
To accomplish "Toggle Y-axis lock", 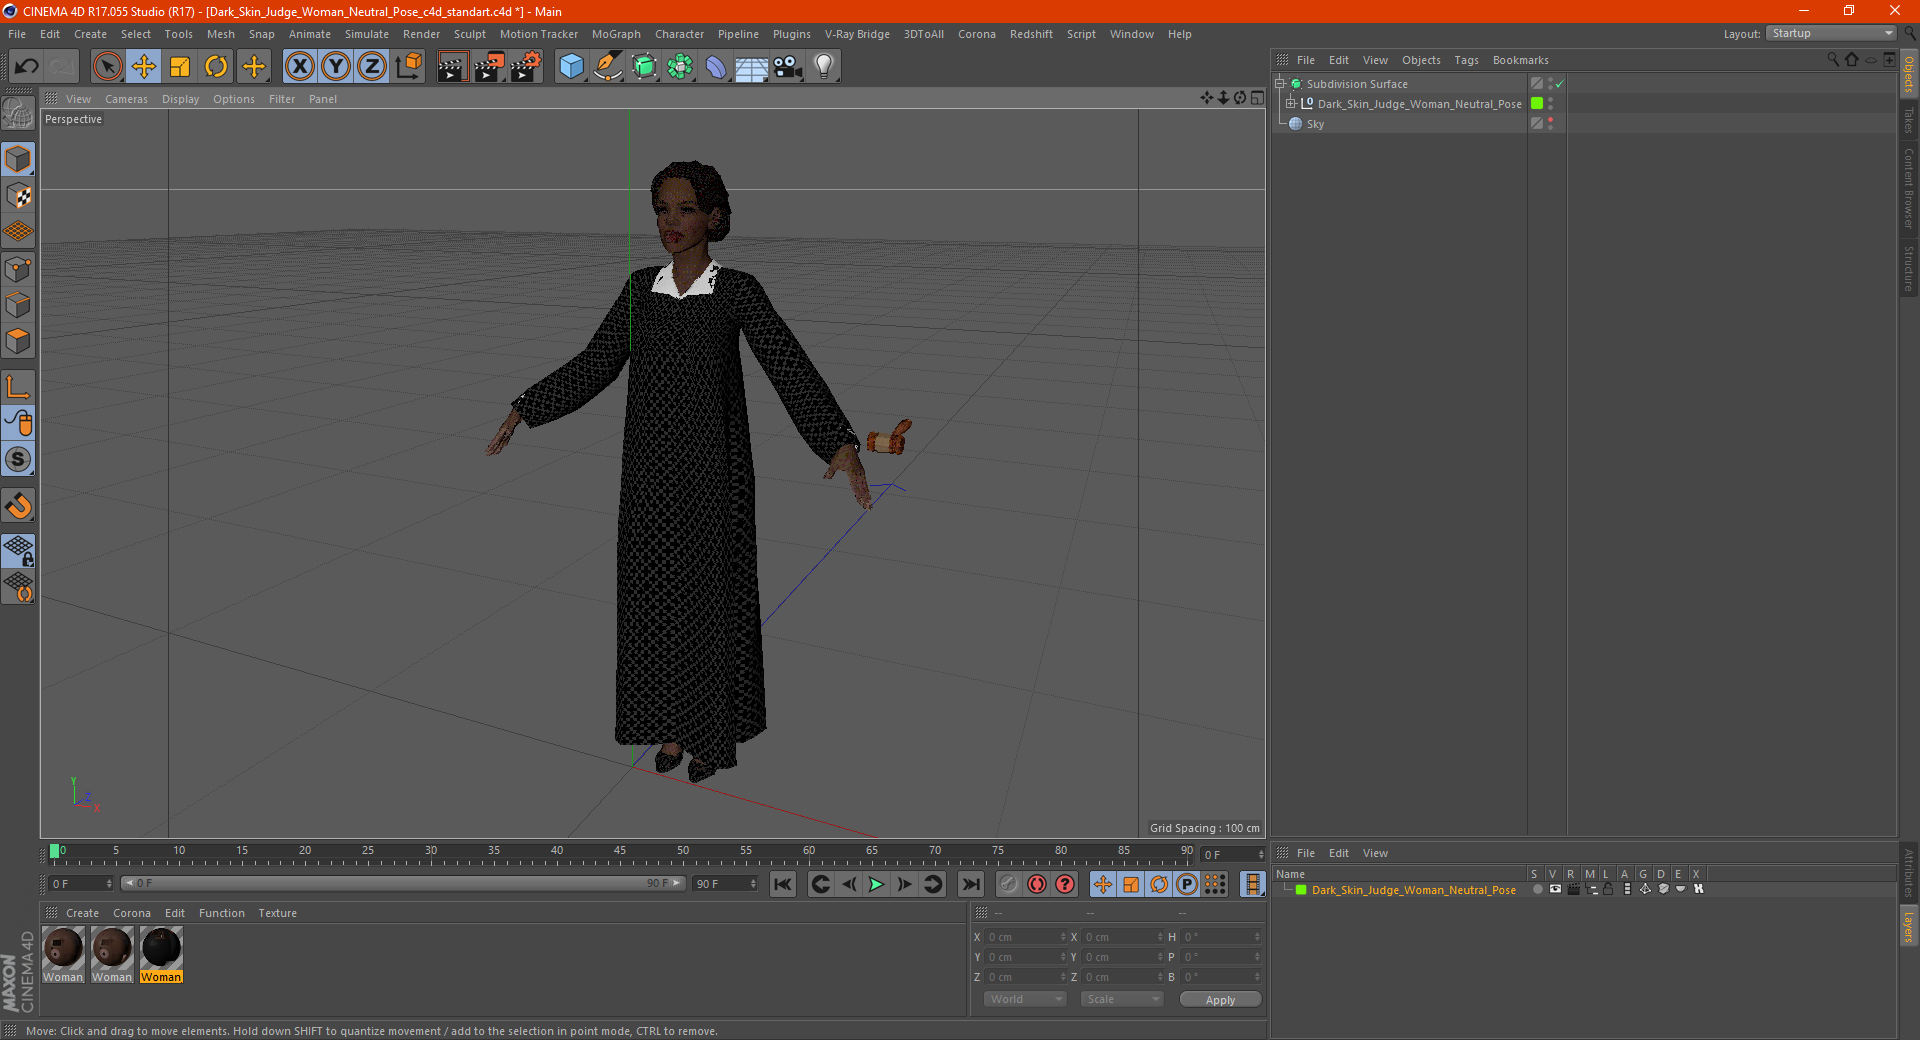I will (336, 67).
